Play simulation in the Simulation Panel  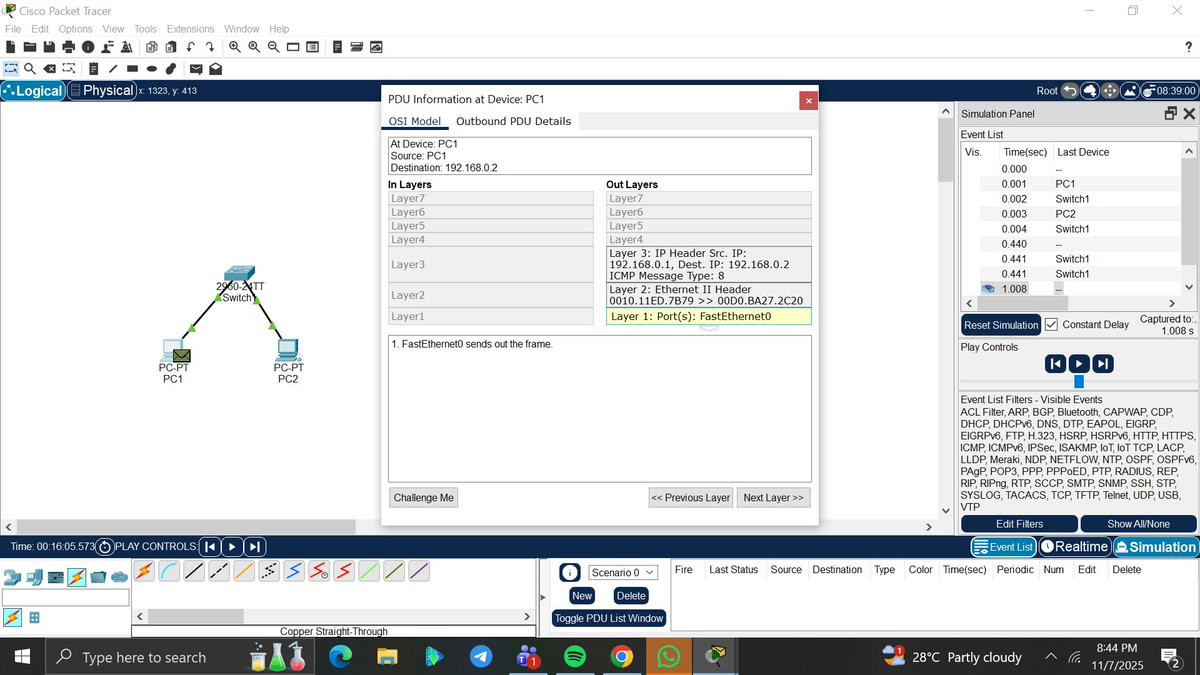1079,364
